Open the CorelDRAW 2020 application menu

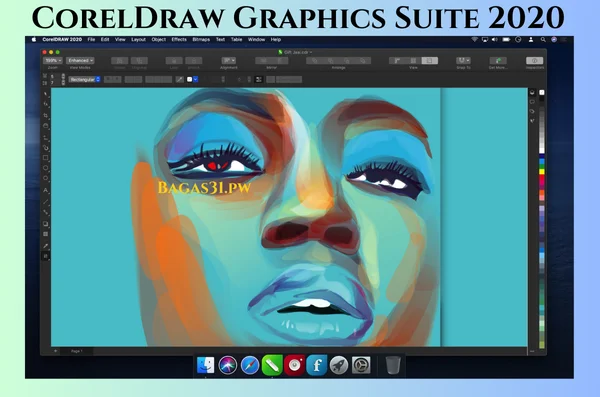pyautogui.click(x=62, y=39)
